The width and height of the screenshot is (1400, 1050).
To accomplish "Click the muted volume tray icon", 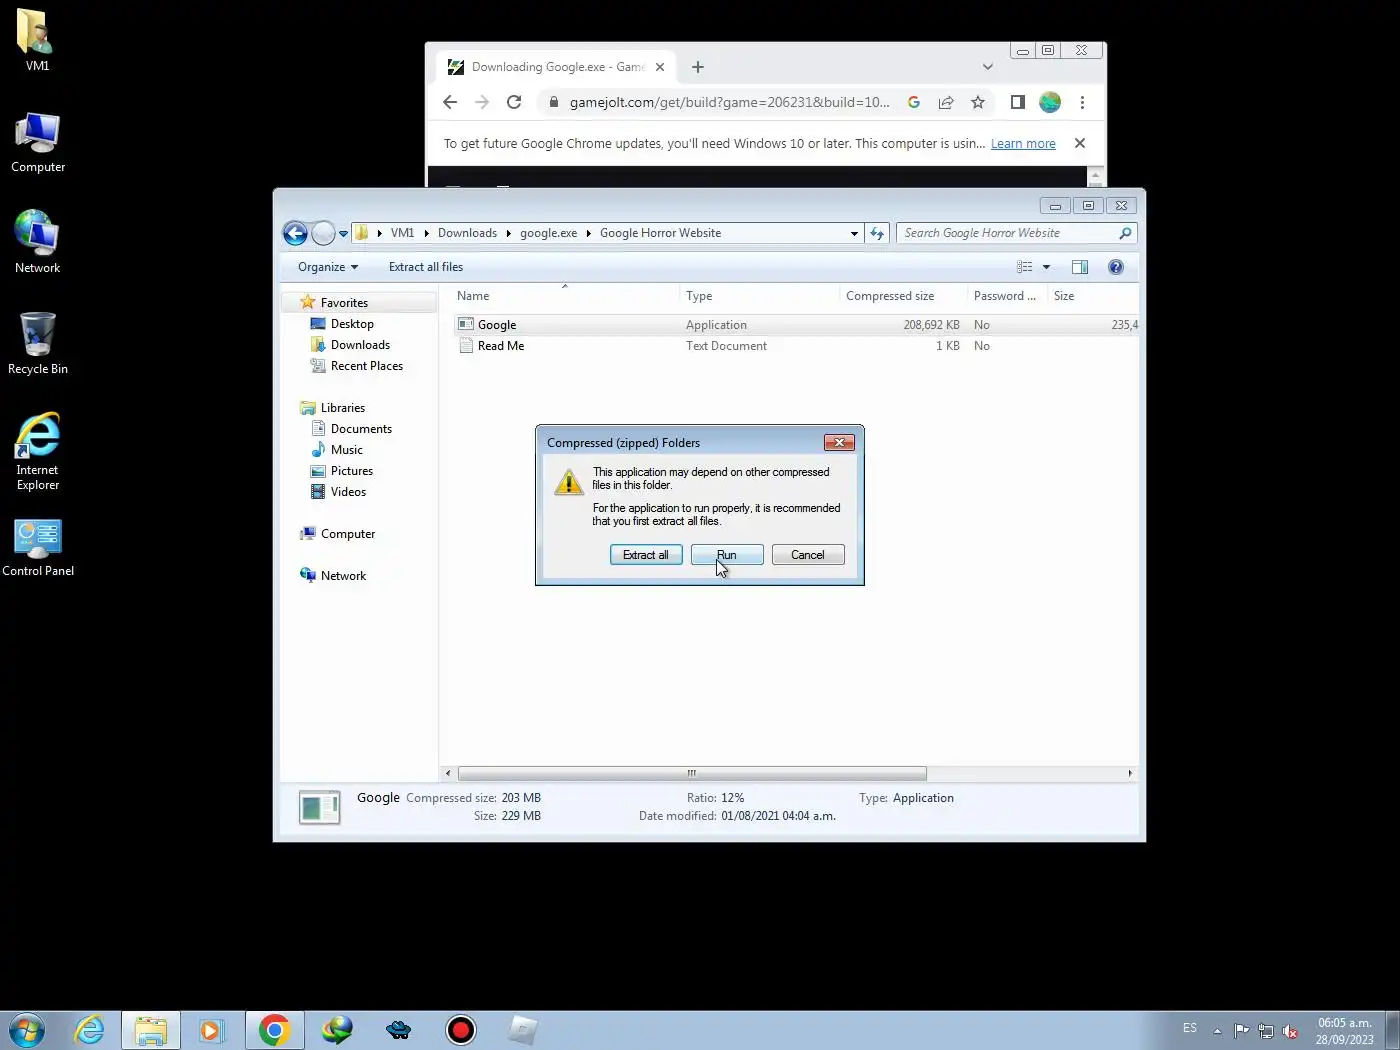I will pos(1291,1031).
